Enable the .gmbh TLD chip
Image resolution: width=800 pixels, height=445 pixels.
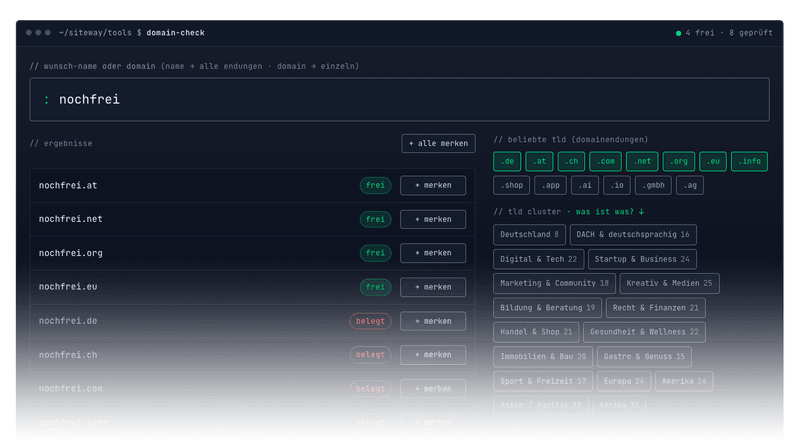coord(653,185)
